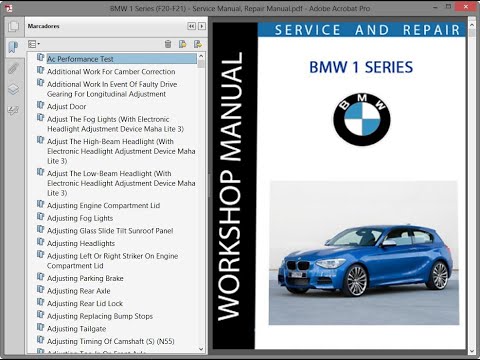Click bookmark icon beside Adjusting Engine Compartment Lid

click(x=40, y=204)
